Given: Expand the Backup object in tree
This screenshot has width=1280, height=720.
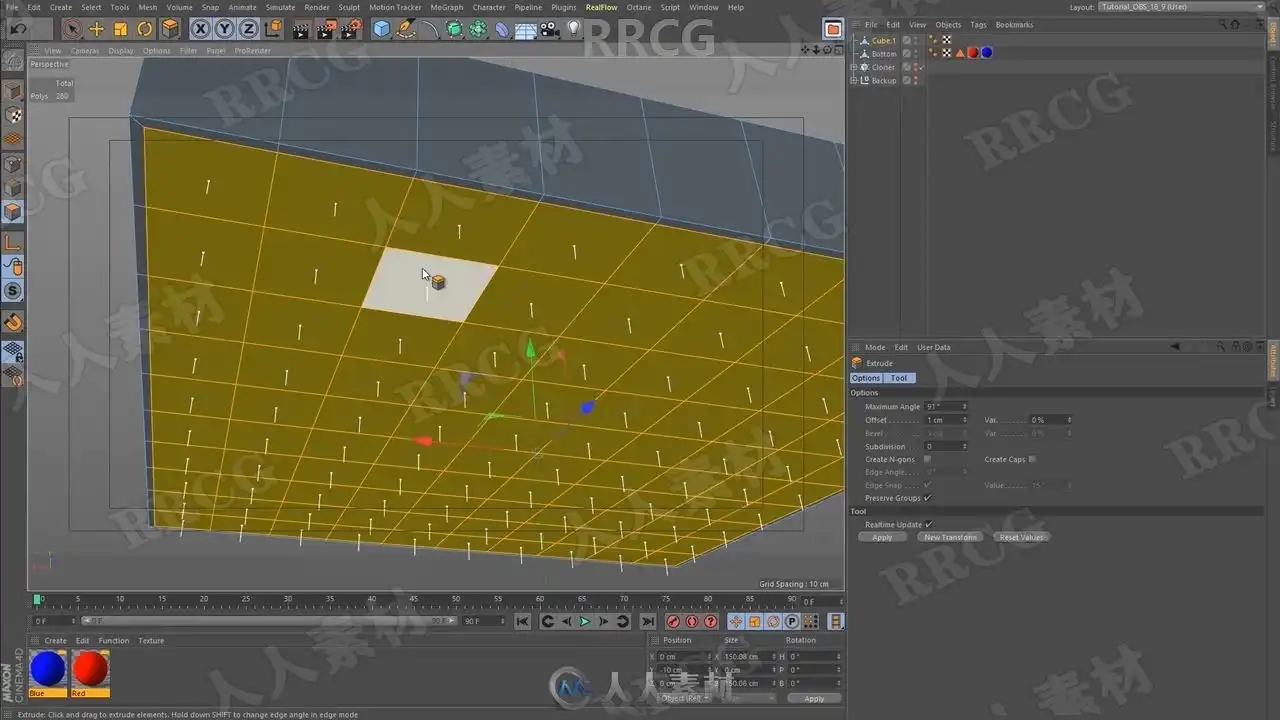Looking at the screenshot, I should tap(854, 80).
